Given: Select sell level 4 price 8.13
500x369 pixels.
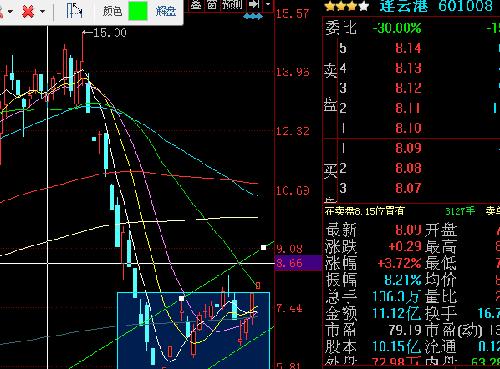Looking at the screenshot, I should coord(408,68).
